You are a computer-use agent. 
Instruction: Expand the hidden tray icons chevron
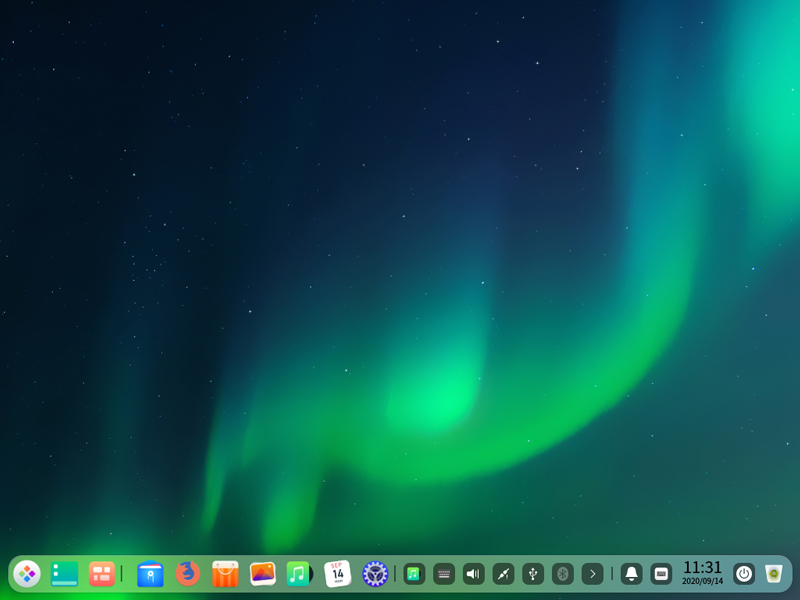tap(593, 573)
